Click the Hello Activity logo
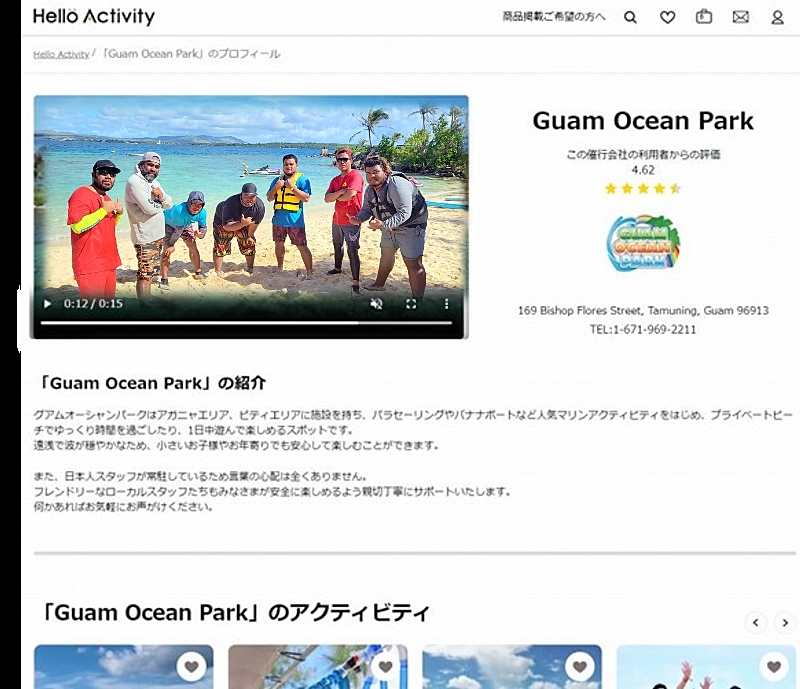Viewport: 800px width, 689px height. click(x=94, y=16)
